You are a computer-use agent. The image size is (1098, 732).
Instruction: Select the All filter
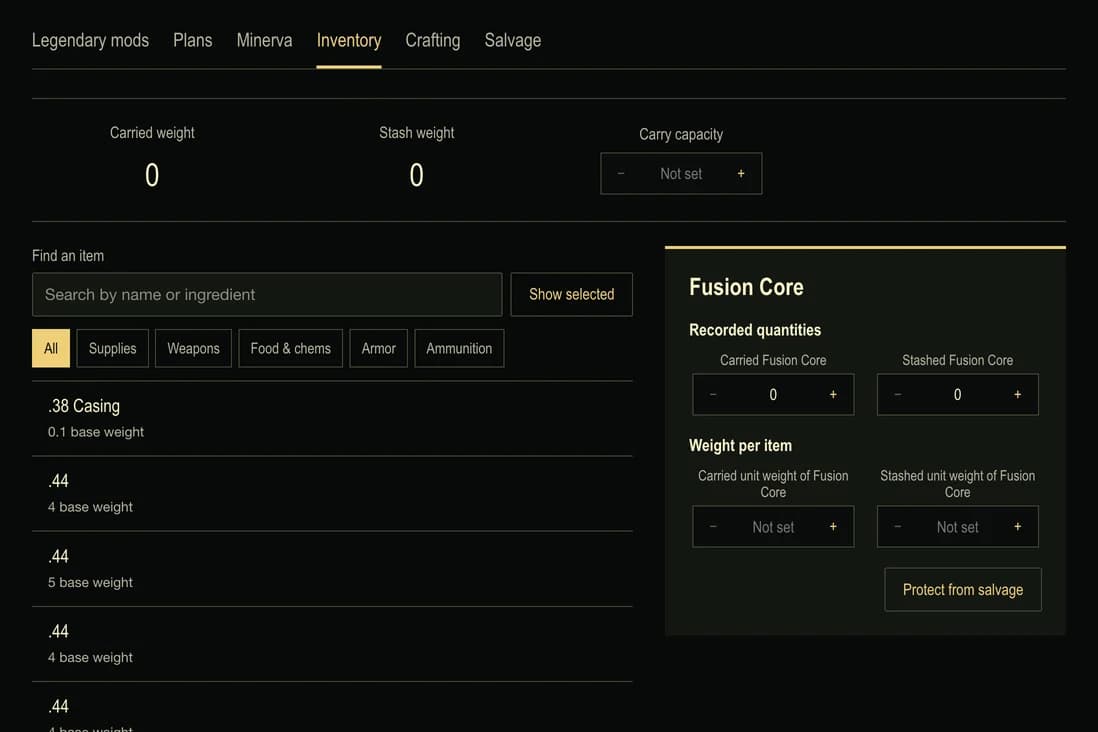click(x=51, y=348)
